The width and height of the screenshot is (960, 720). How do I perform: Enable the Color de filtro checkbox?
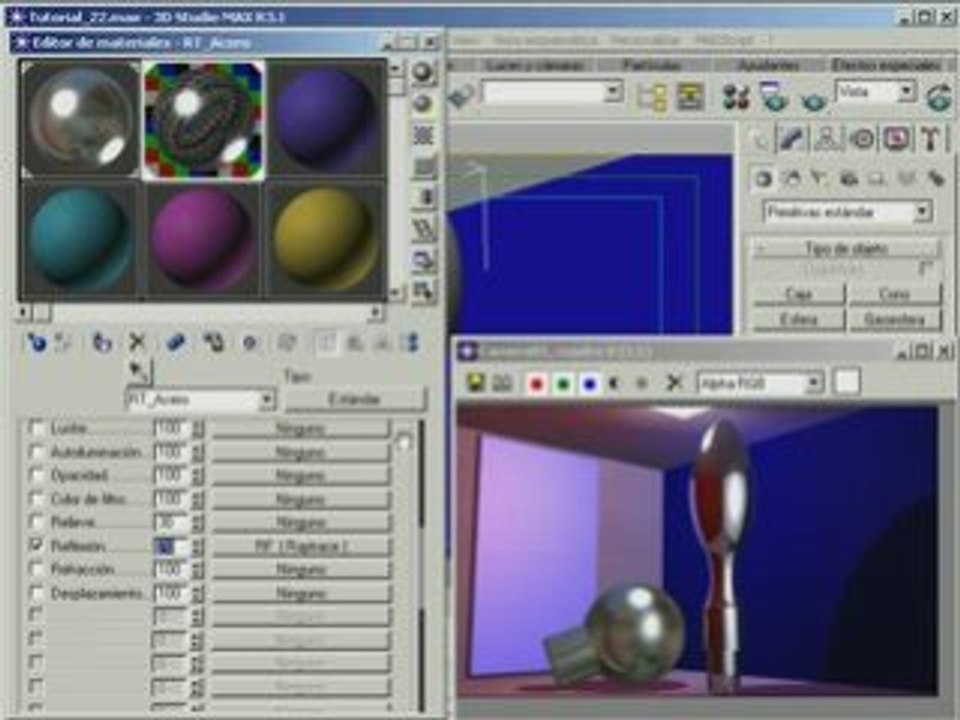36,498
